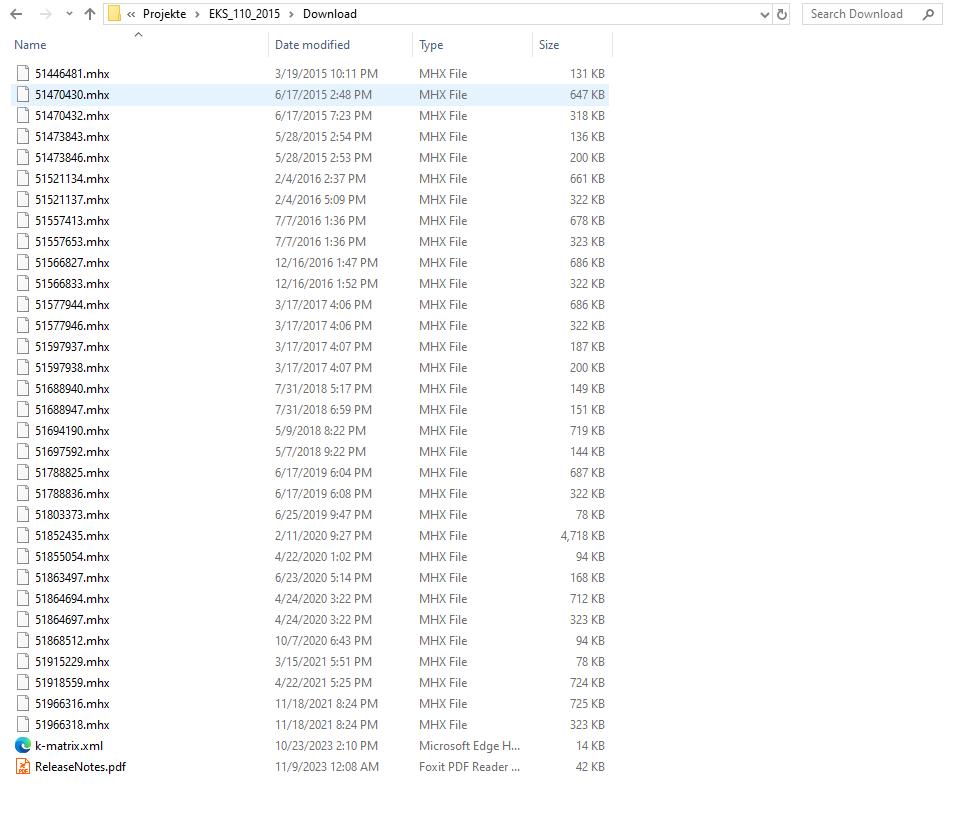
Task: Select the 51521134.mhx file
Action: [72, 179]
